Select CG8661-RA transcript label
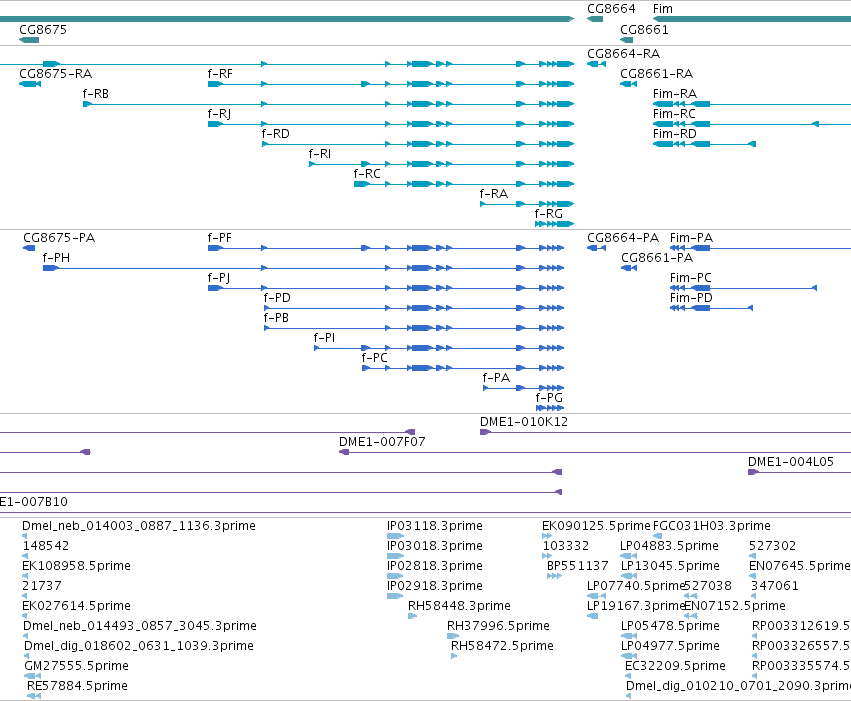 (657, 74)
